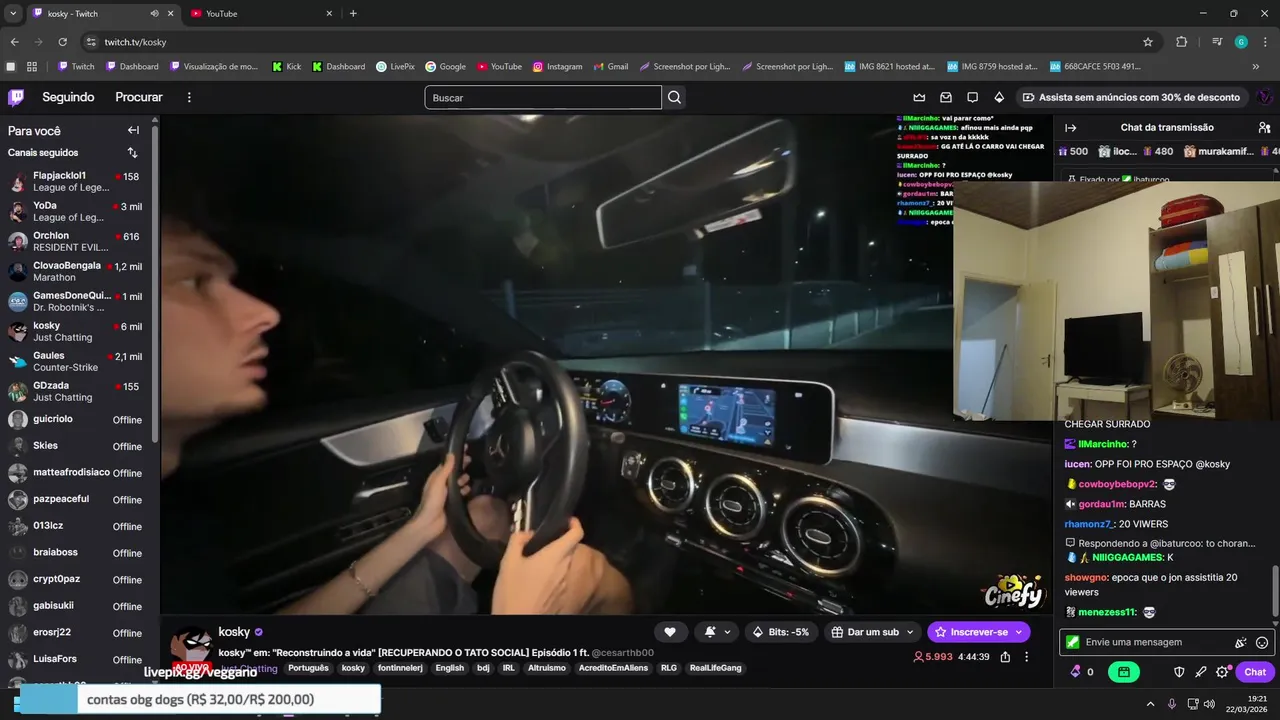Image resolution: width=1280 pixels, height=720 pixels.
Task: Open ClovaoBengala Marathon channel
Action: [78, 271]
